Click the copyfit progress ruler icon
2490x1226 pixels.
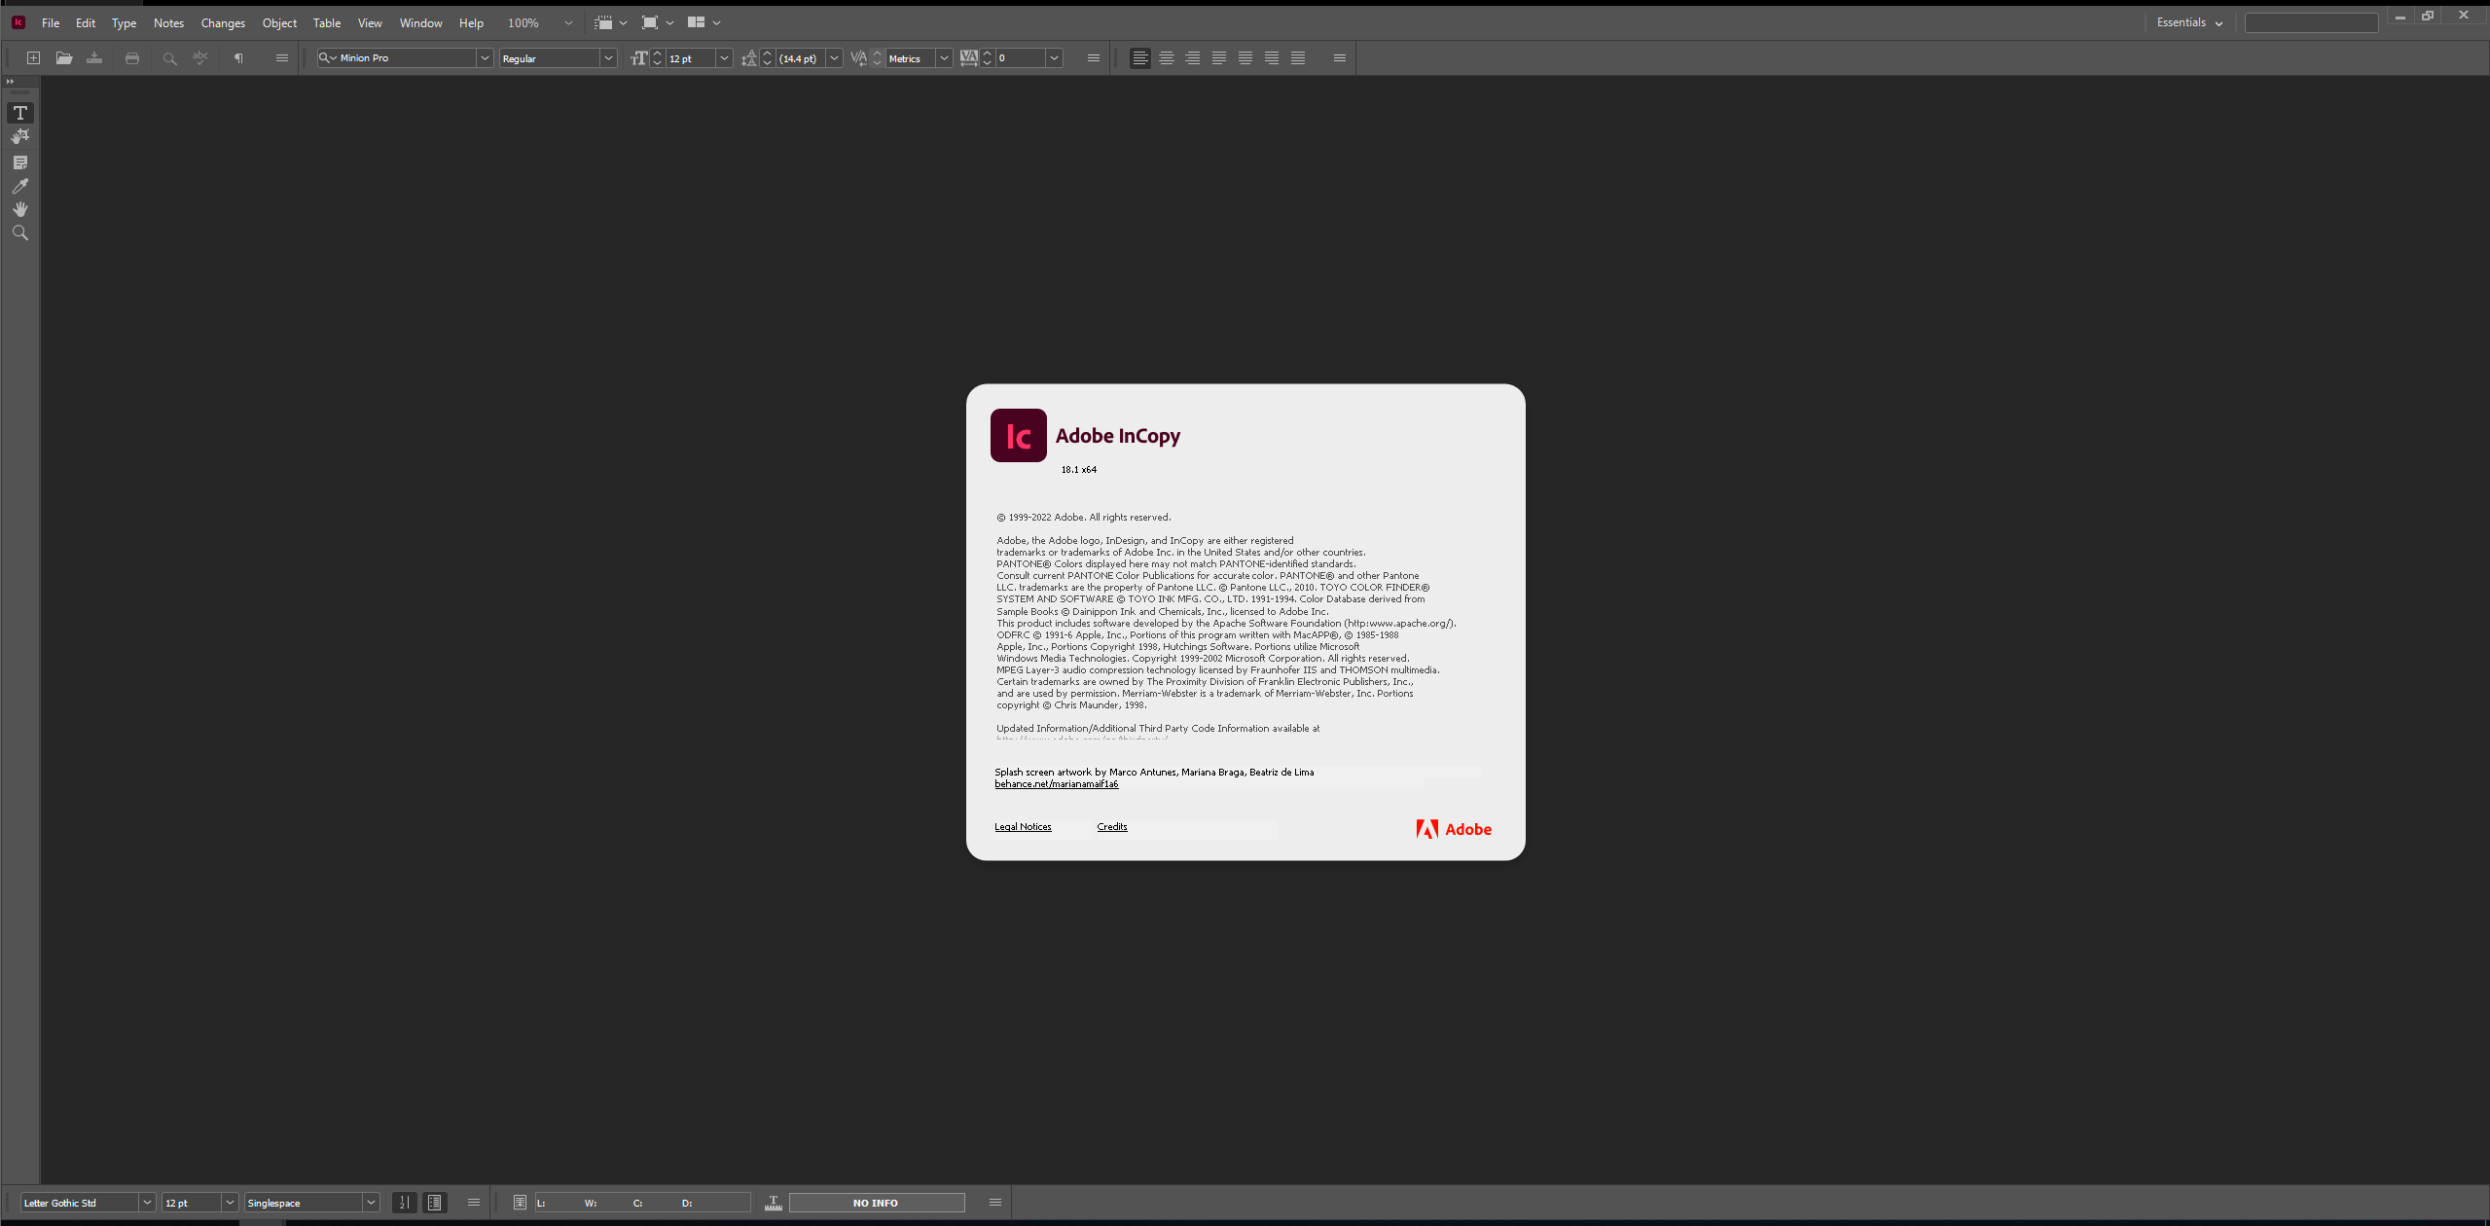[x=773, y=1203]
